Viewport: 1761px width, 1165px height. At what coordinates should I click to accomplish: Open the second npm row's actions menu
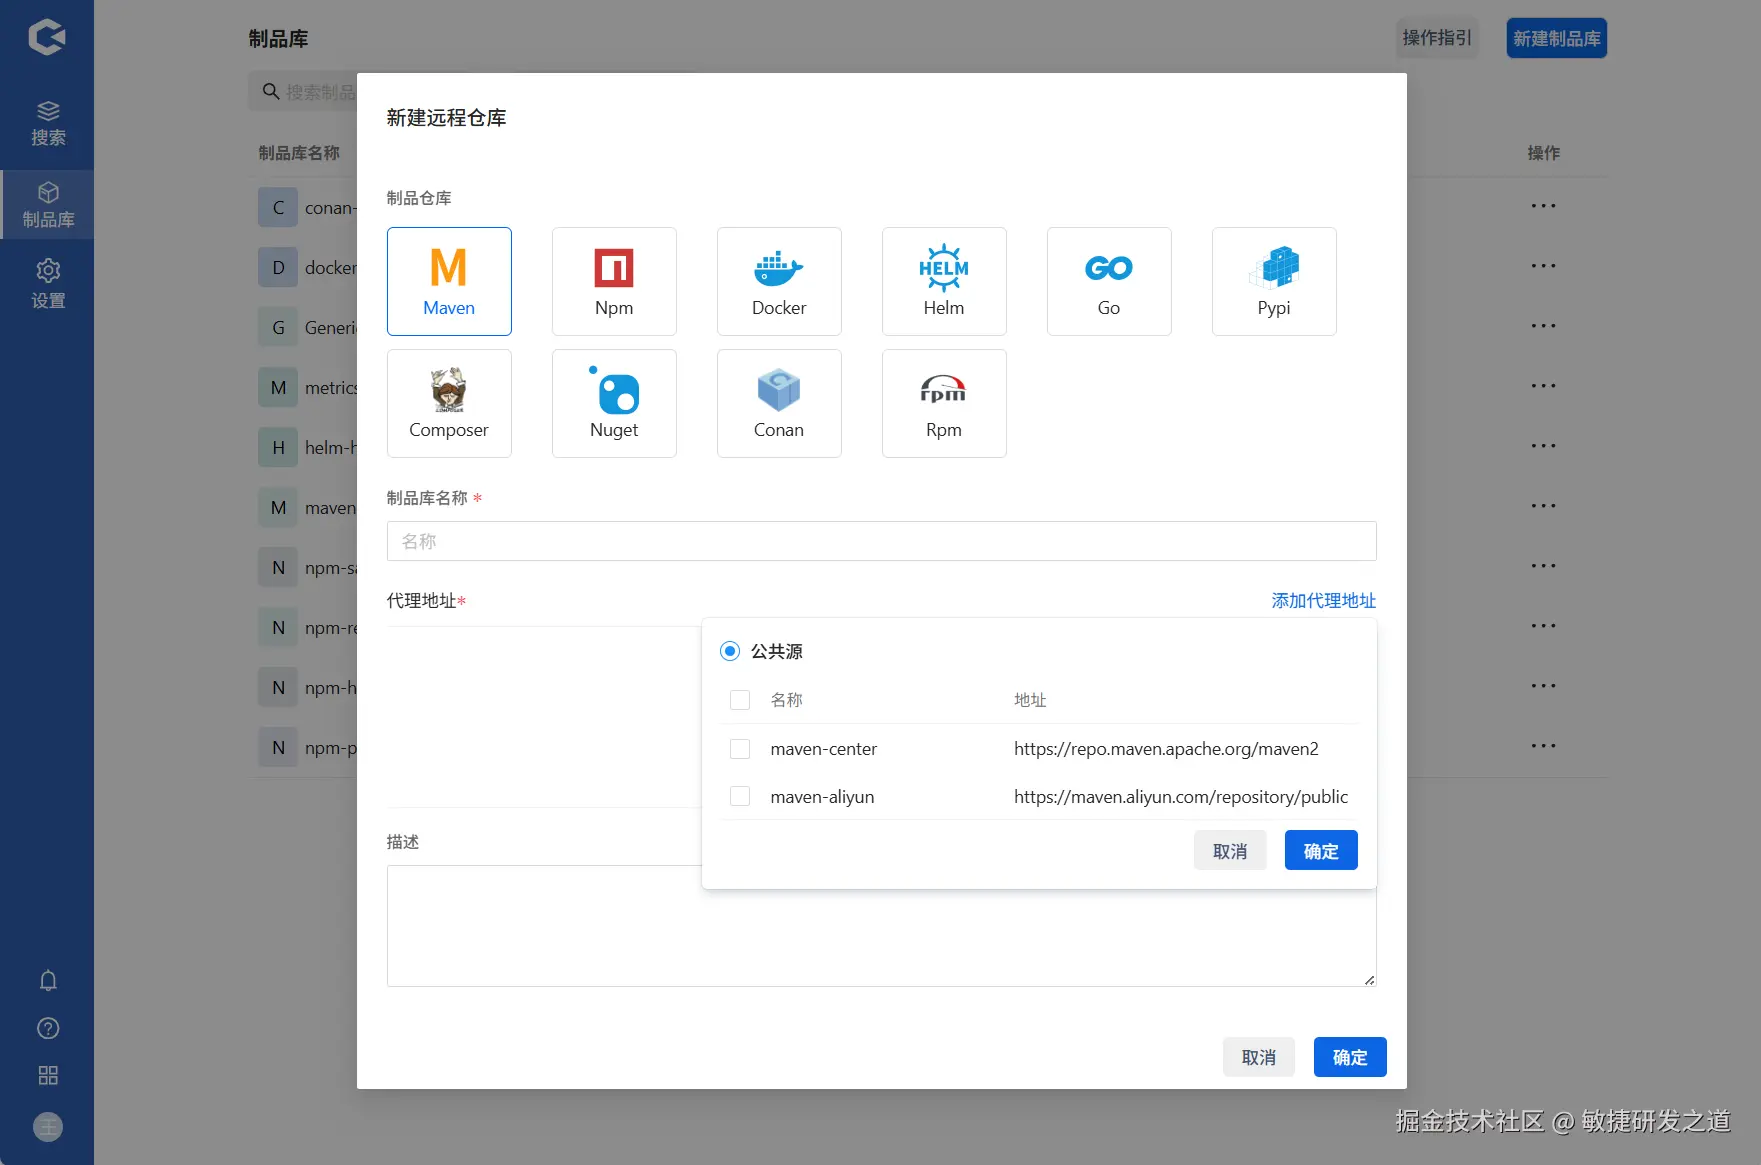click(1543, 627)
